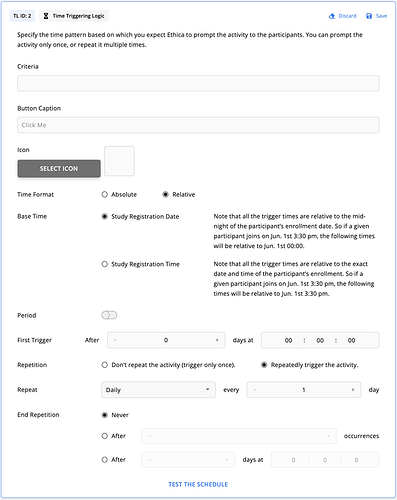
Task: Select Never for End Repetition
Action: 105,415
